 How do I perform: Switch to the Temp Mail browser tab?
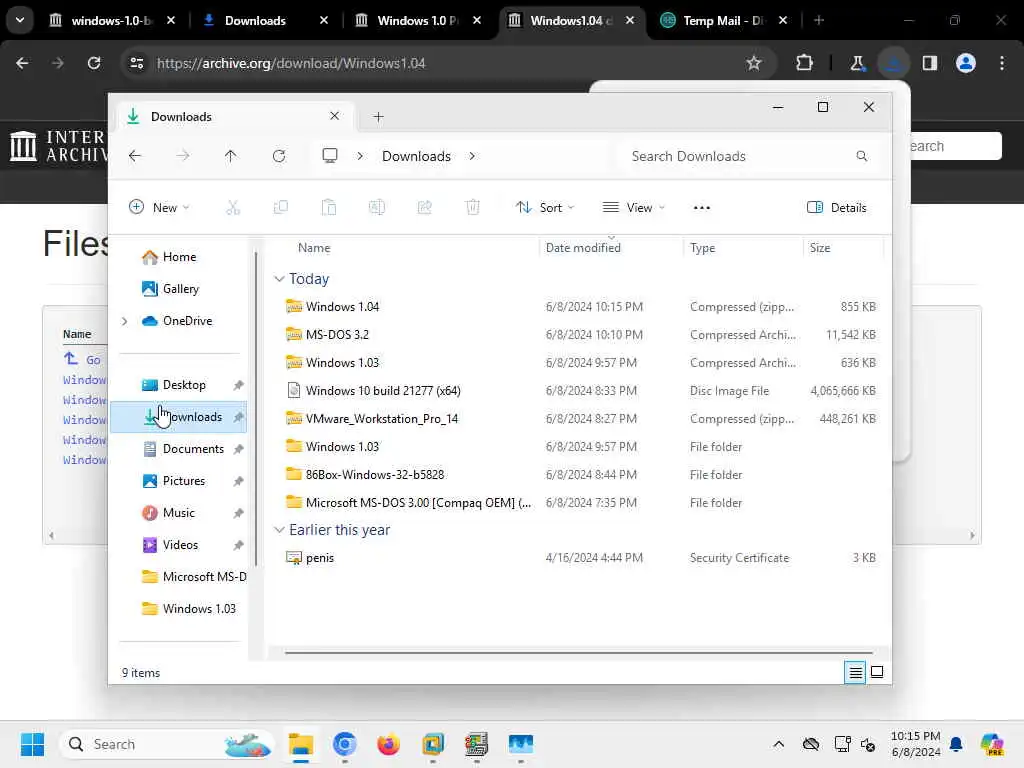pyautogui.click(x=724, y=20)
